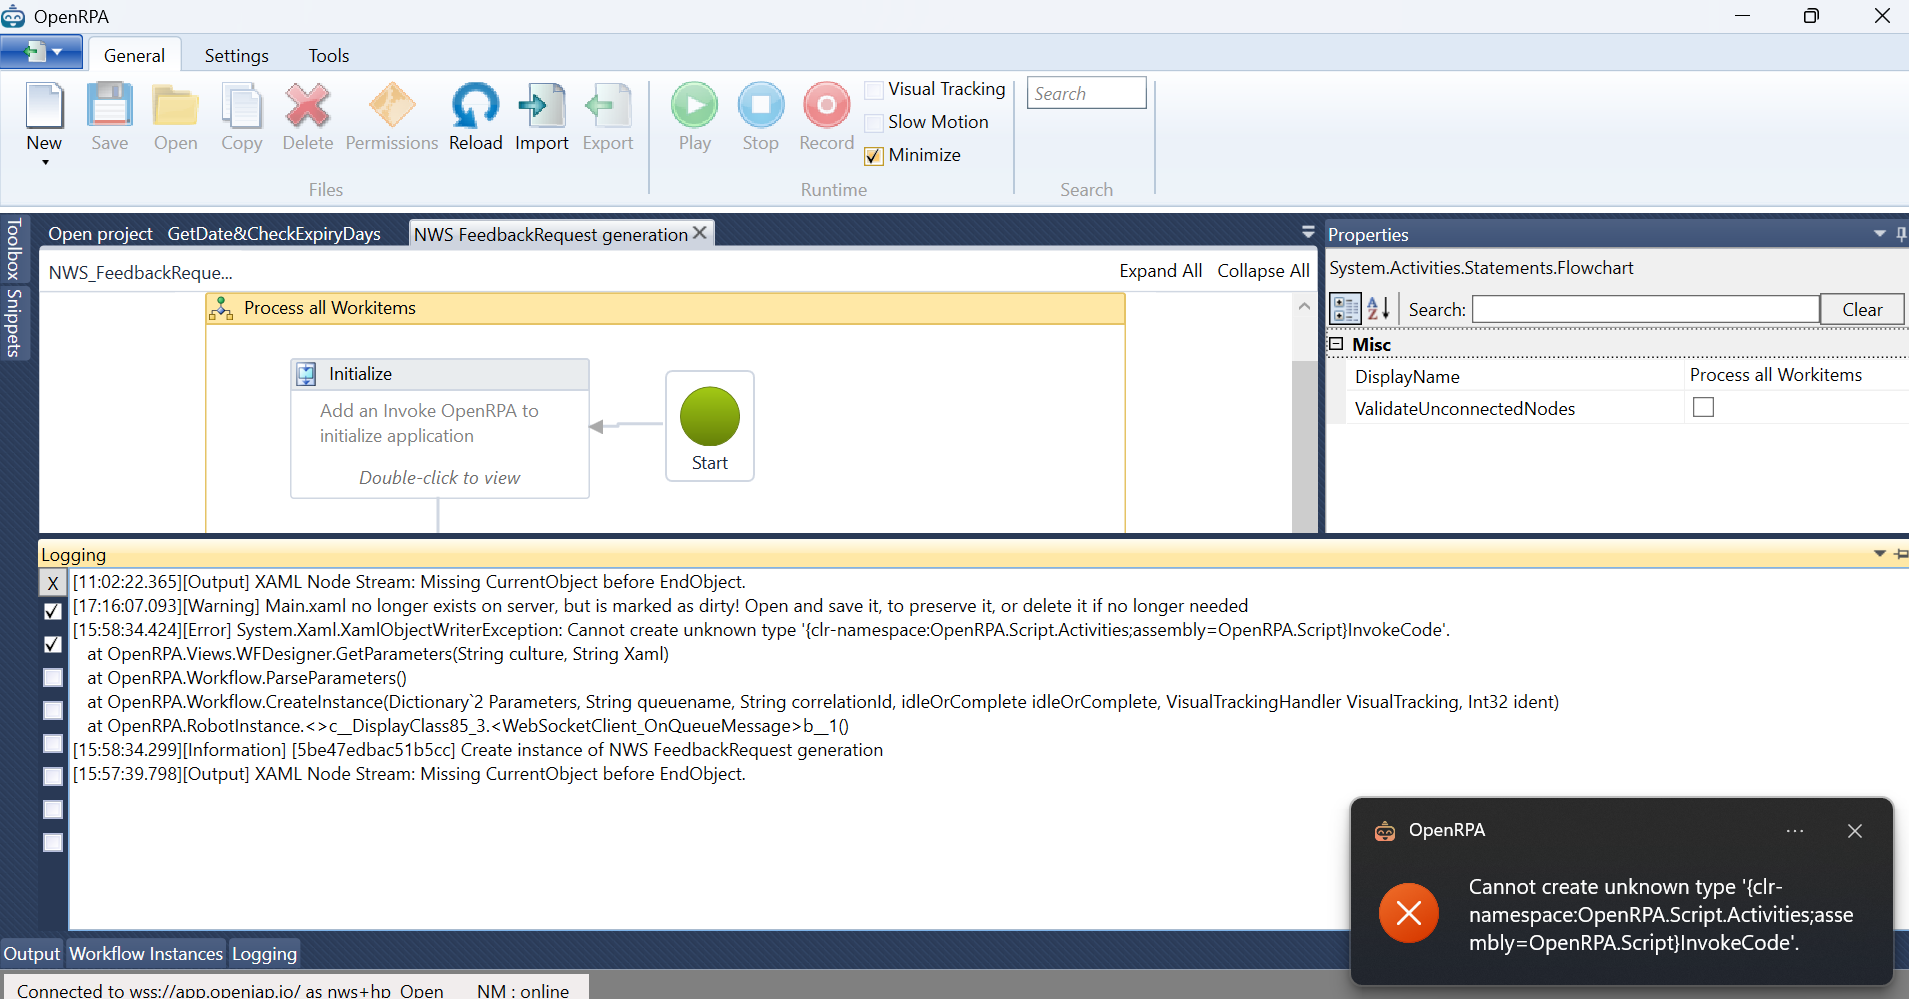Viewport: 1909px width, 999px height.
Task: Click the Export icon
Action: tap(608, 106)
